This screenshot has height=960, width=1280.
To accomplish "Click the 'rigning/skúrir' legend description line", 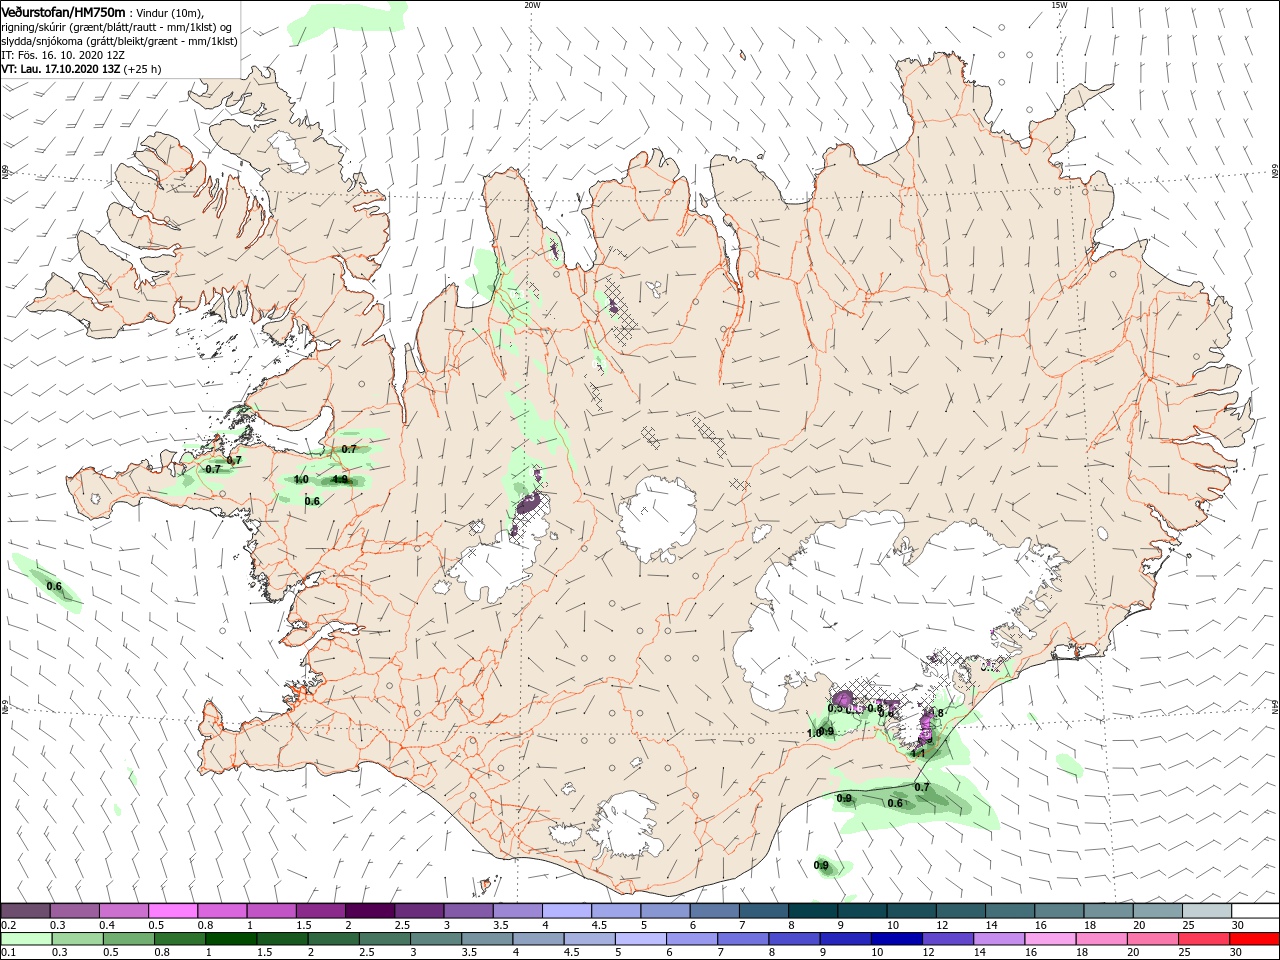I will [118, 27].
